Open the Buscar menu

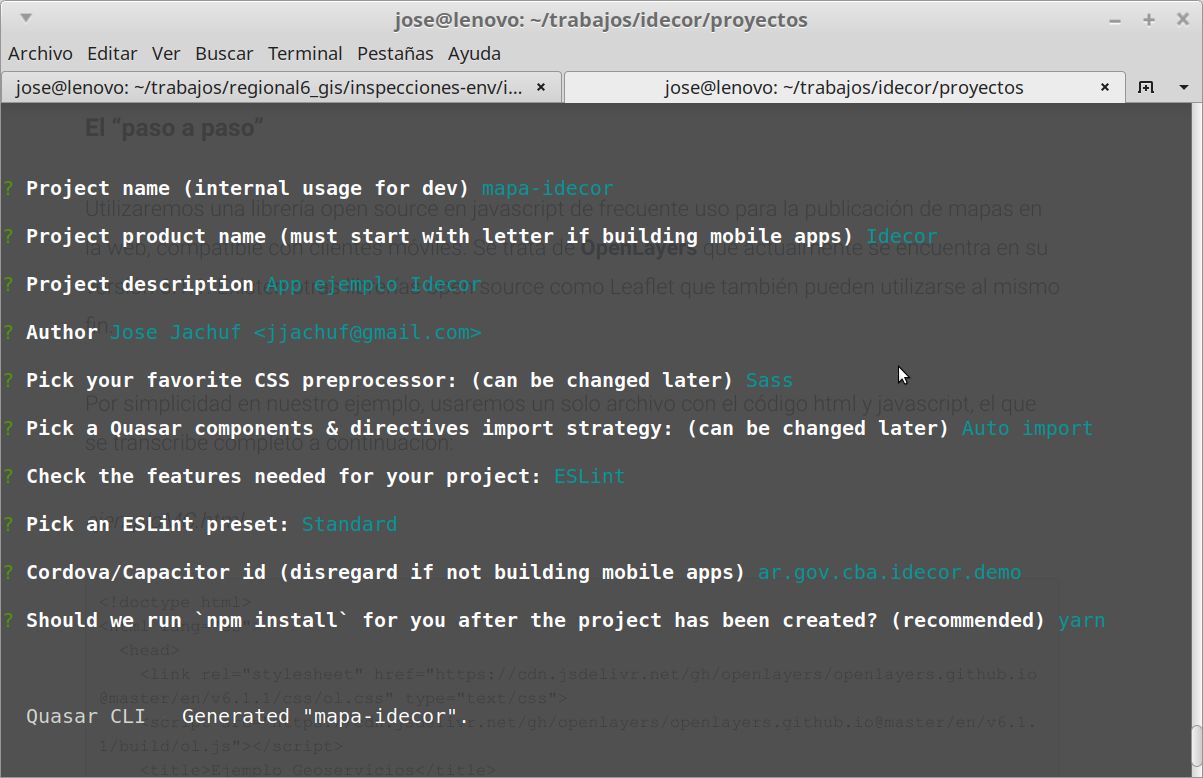tap(224, 53)
